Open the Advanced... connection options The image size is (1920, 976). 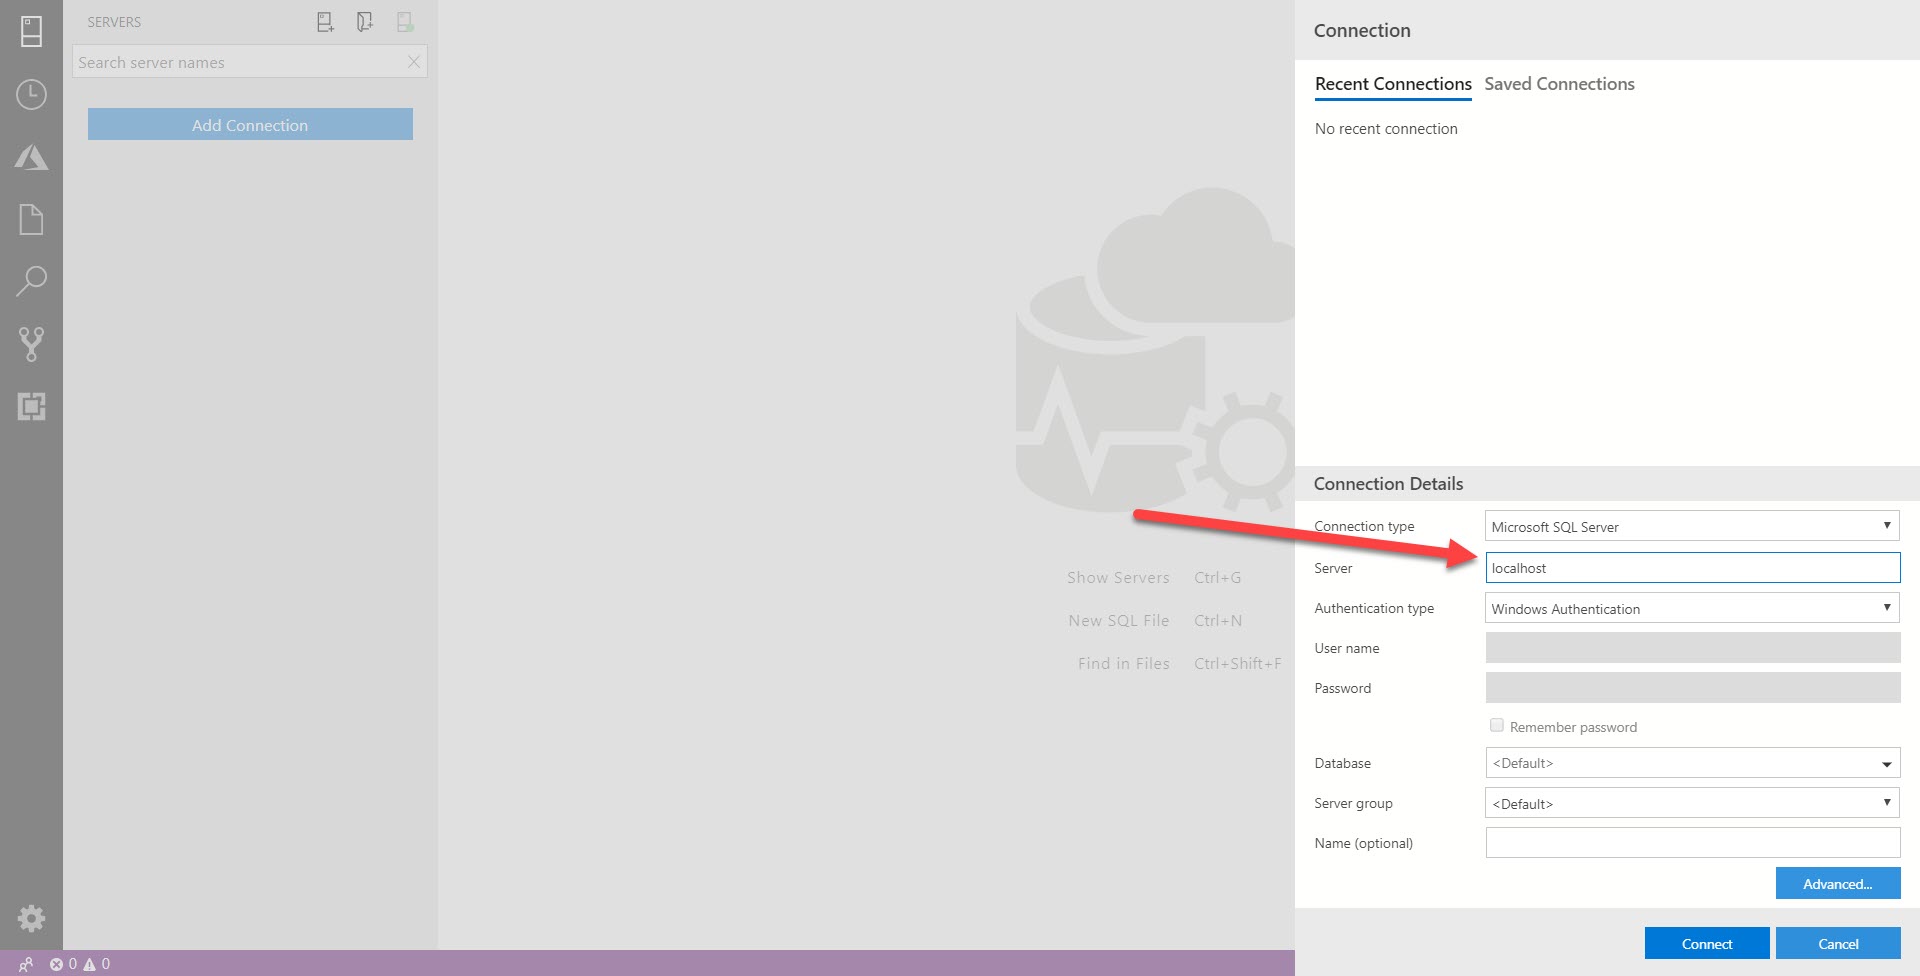coord(1838,884)
